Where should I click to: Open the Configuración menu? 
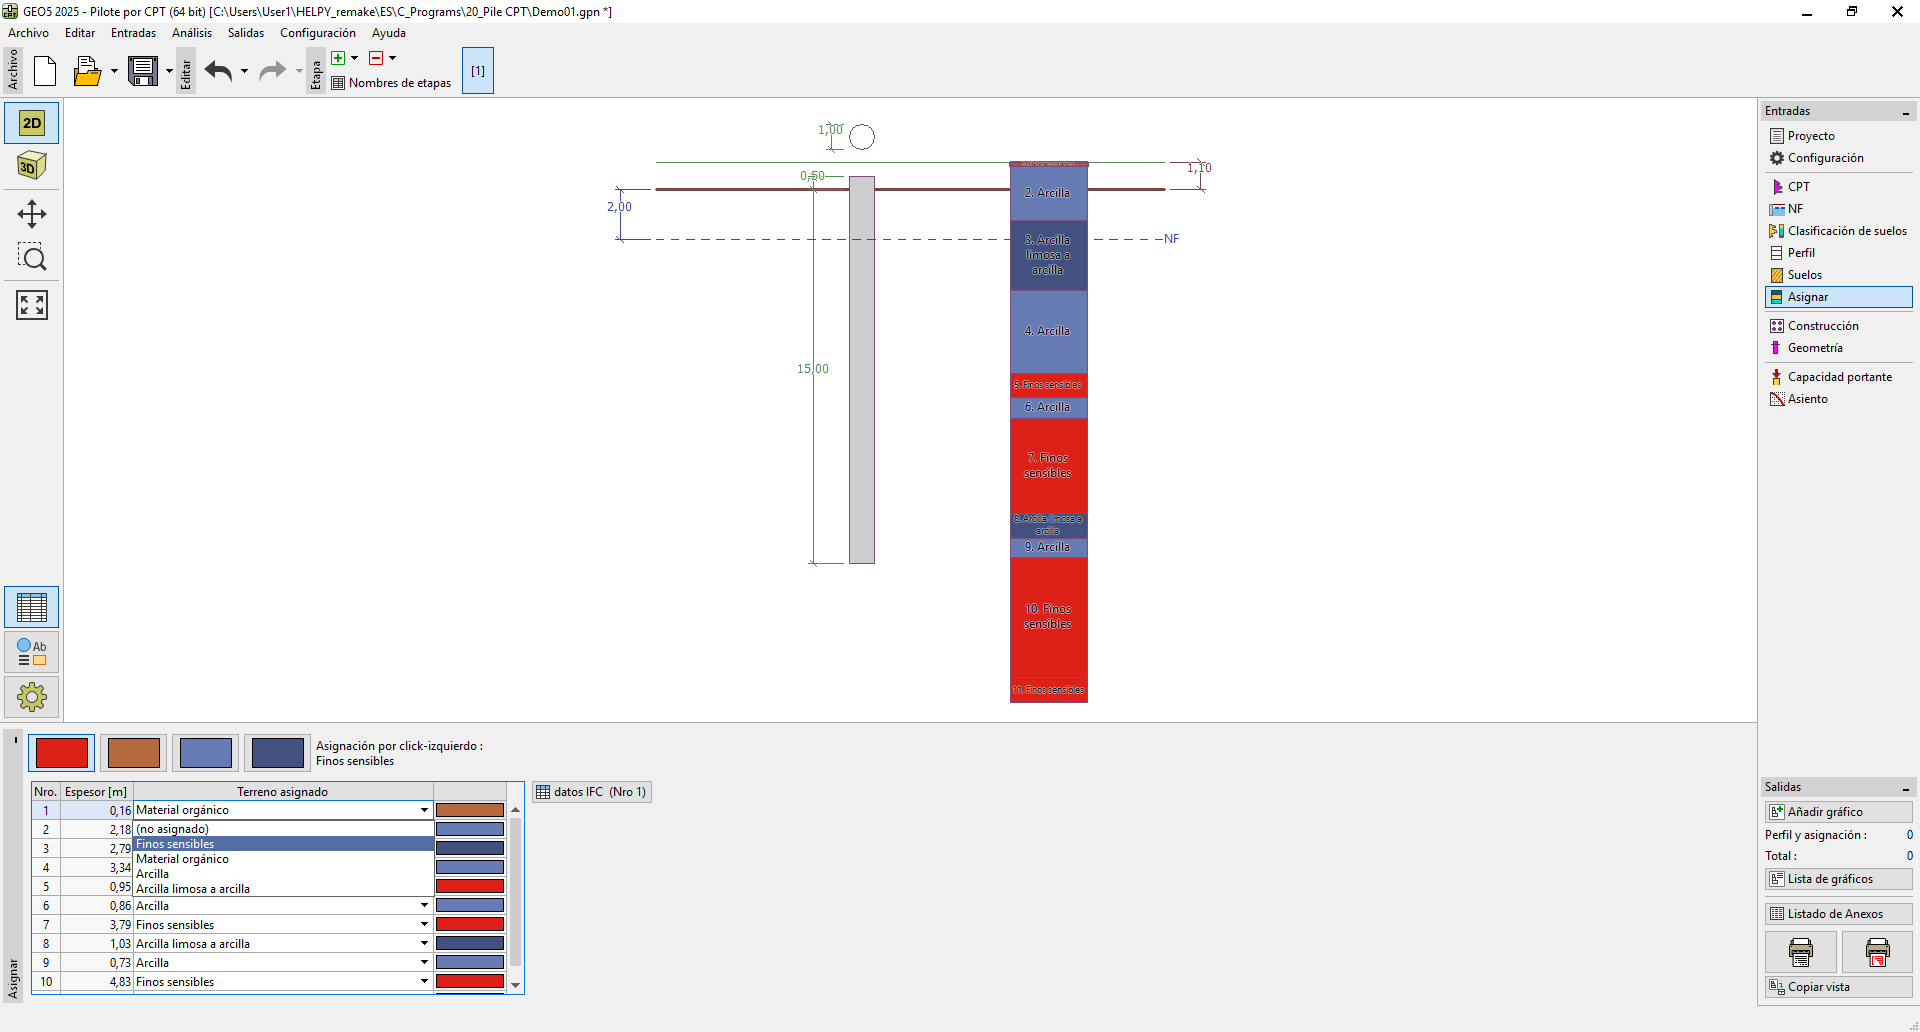tap(317, 33)
